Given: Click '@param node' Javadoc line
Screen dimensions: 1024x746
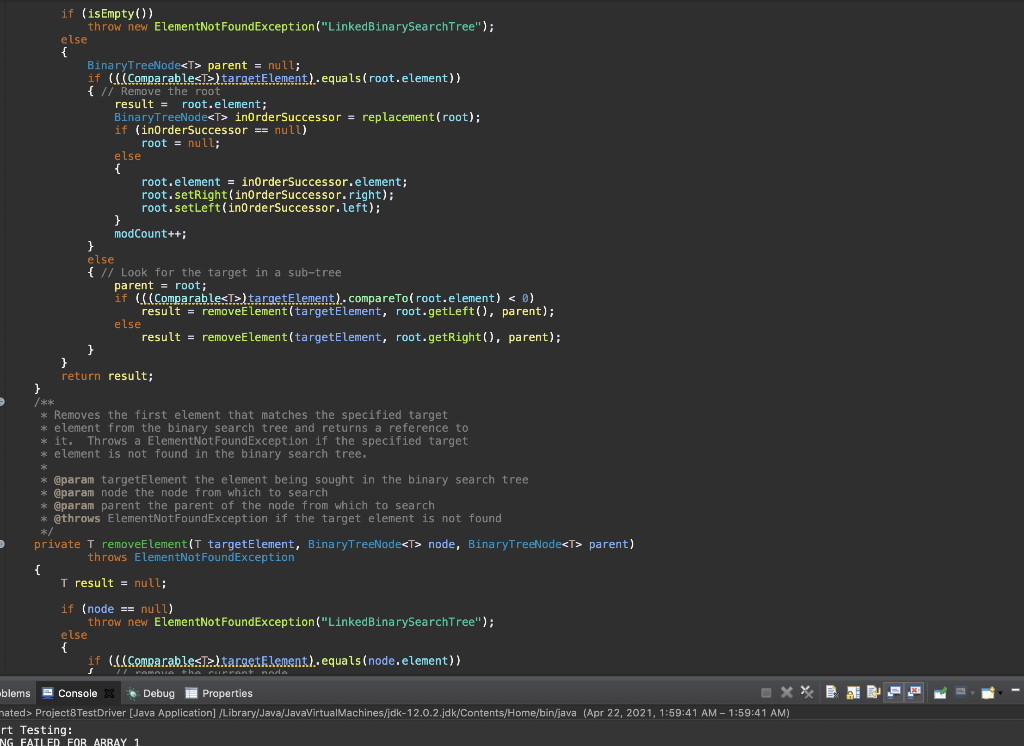Looking at the screenshot, I should [191, 493].
